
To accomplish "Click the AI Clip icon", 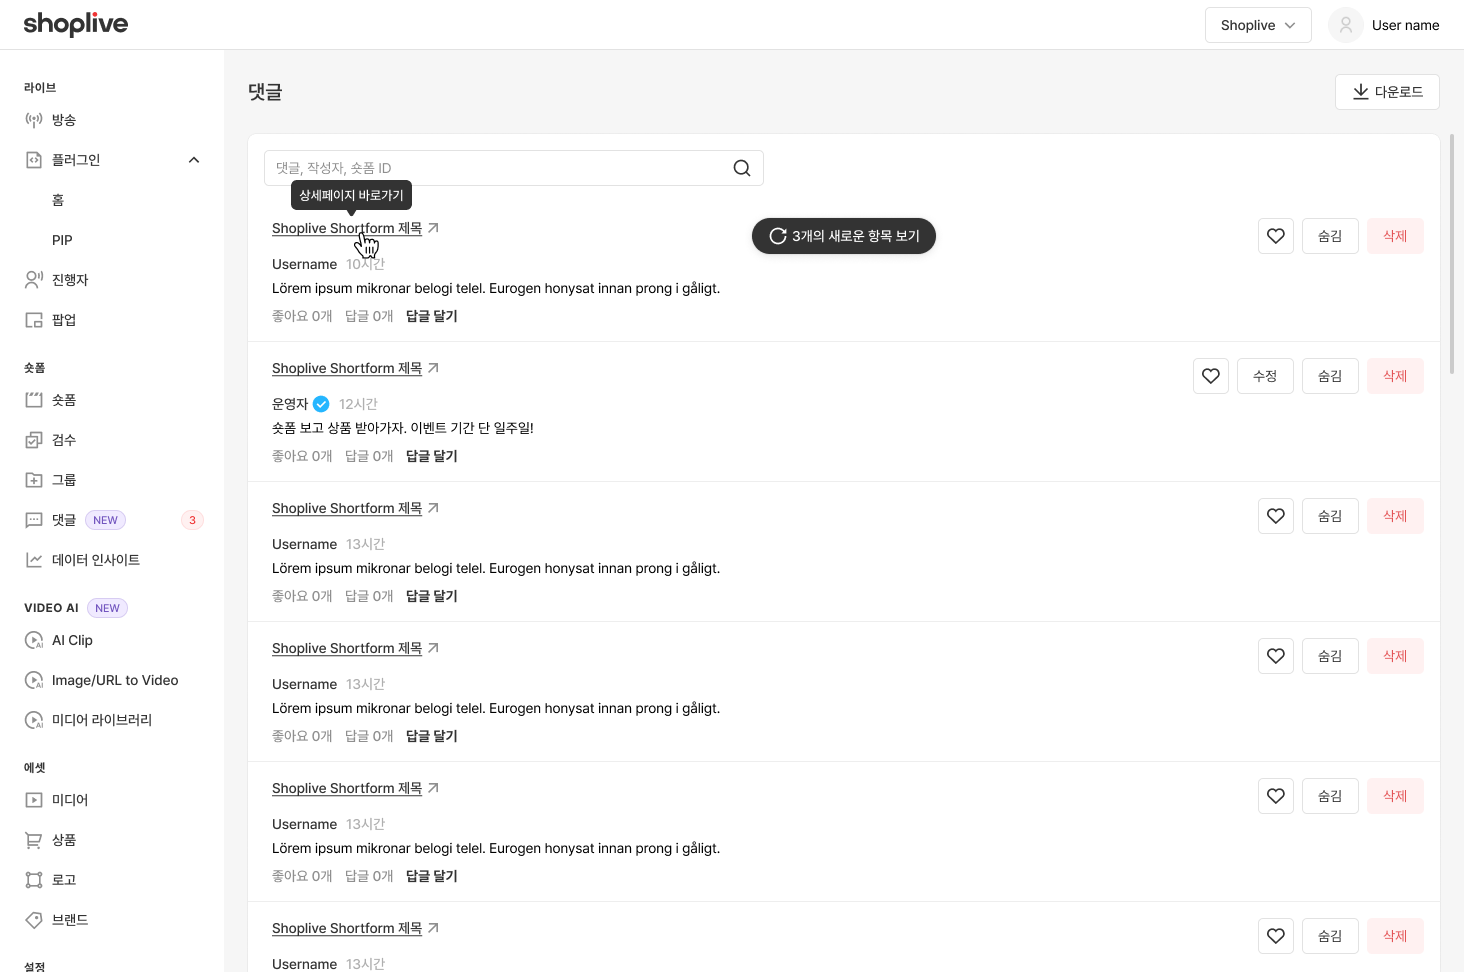I will coord(34,640).
